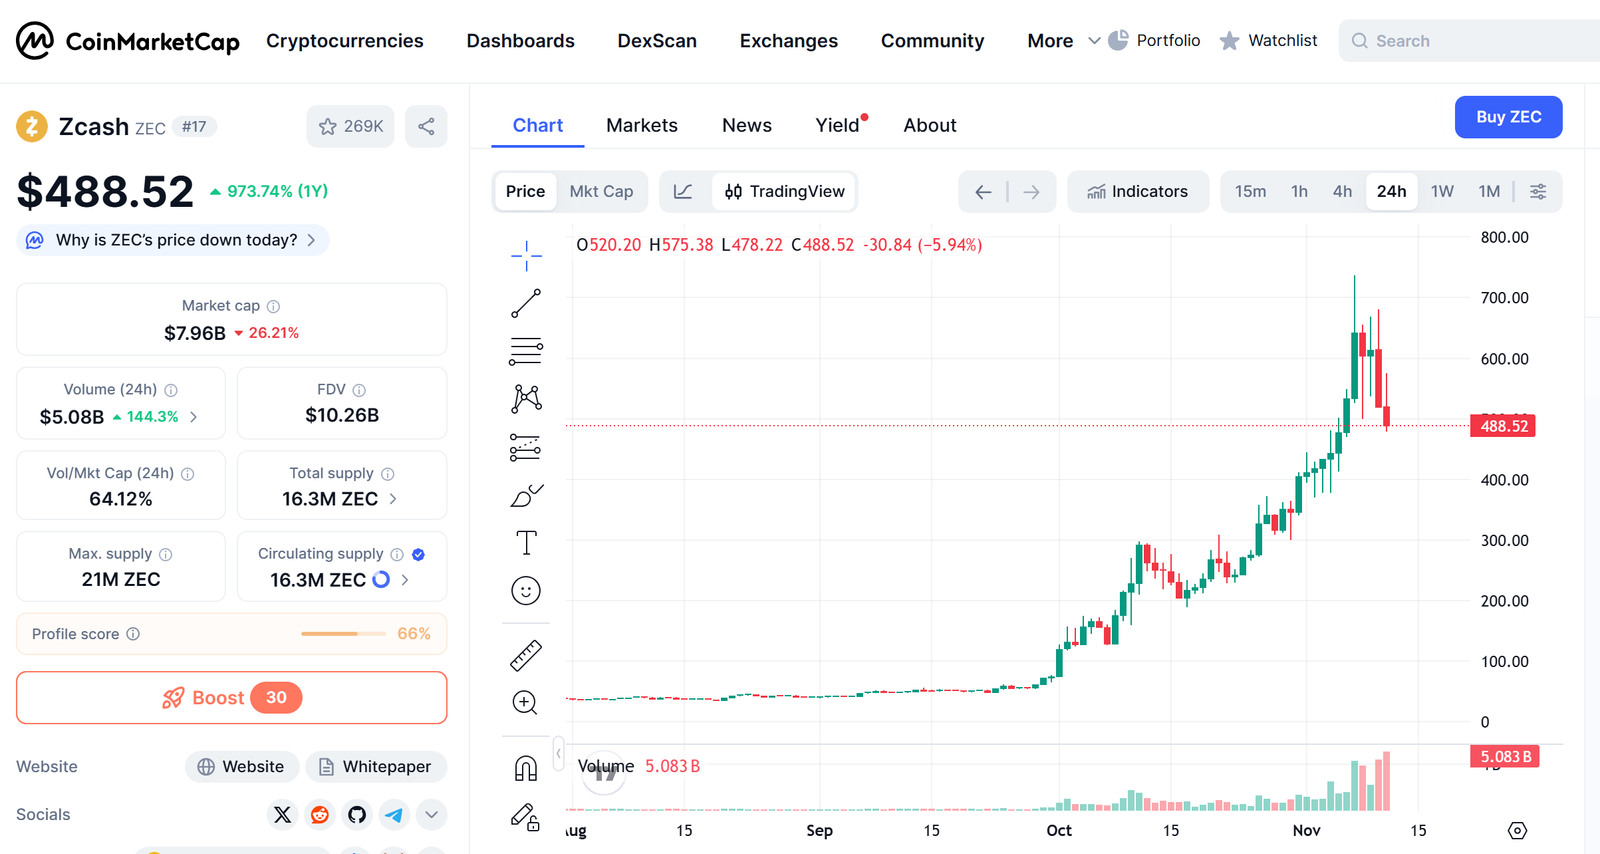Click the Profile score progress bar

[343, 634]
